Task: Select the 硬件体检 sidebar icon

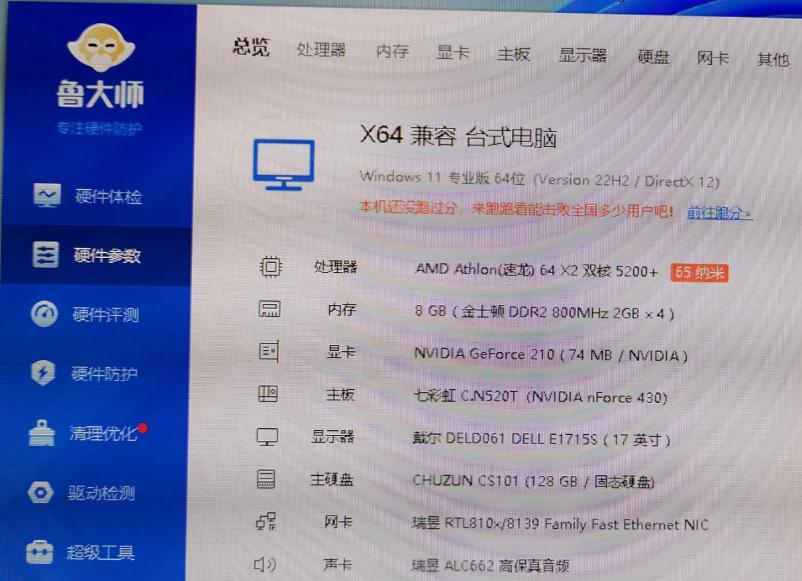Action: pos(45,197)
